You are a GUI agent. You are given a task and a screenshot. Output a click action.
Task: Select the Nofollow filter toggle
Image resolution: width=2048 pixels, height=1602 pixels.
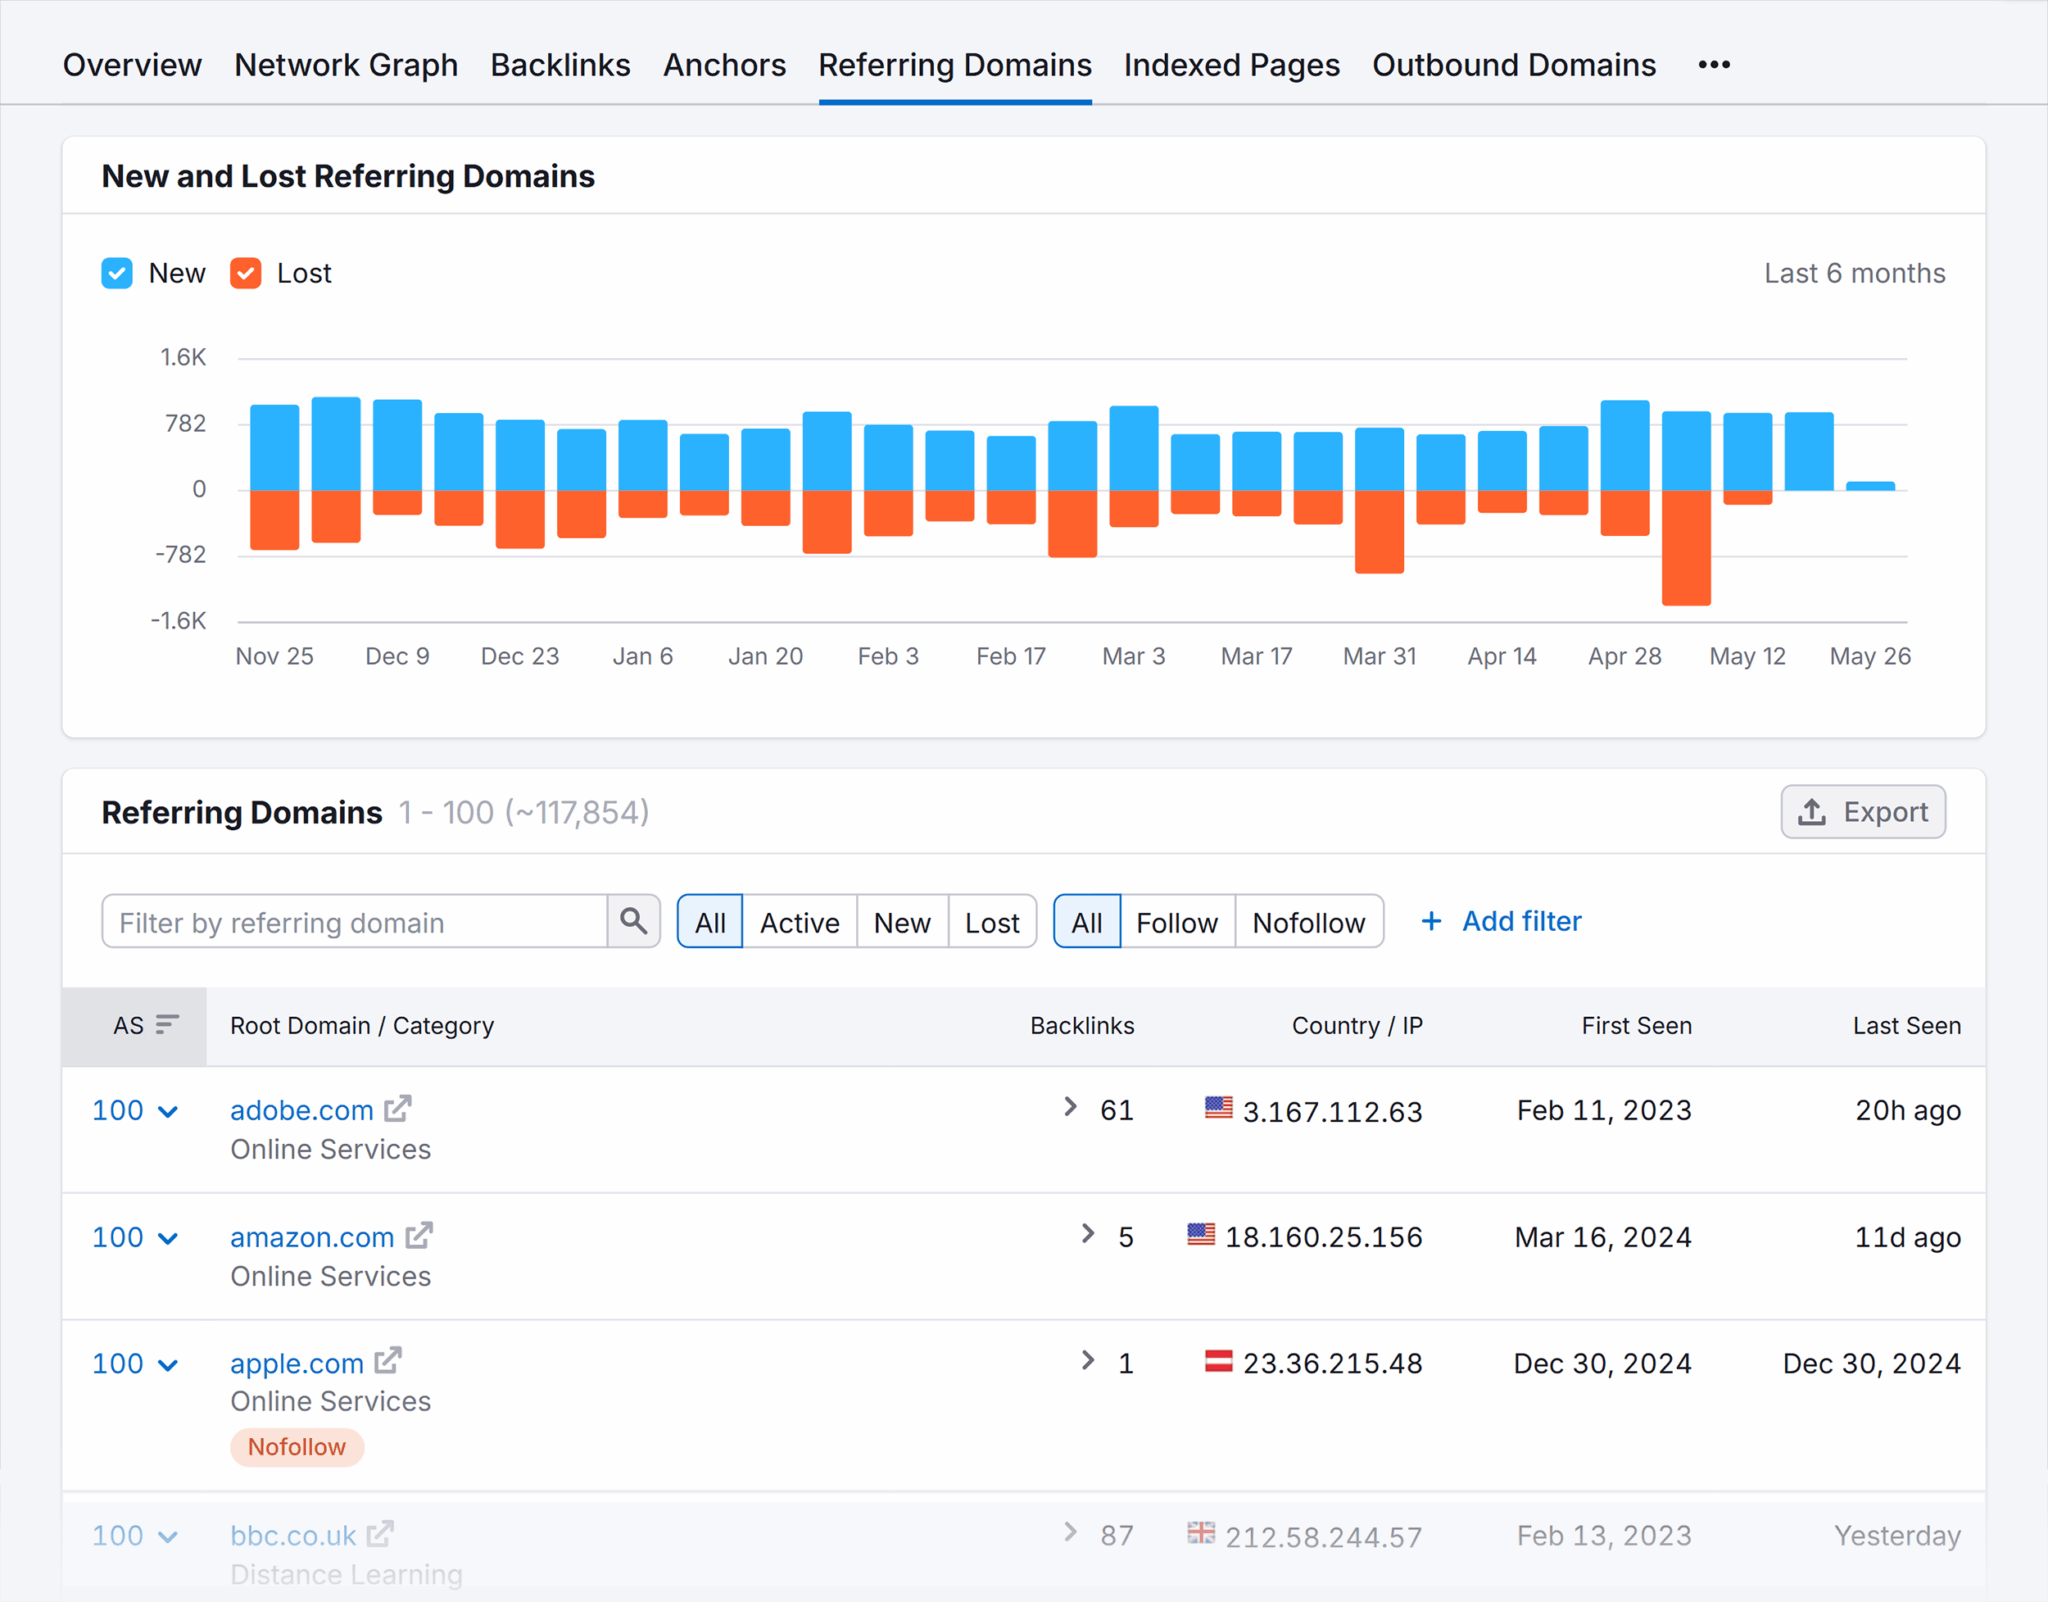point(1308,922)
